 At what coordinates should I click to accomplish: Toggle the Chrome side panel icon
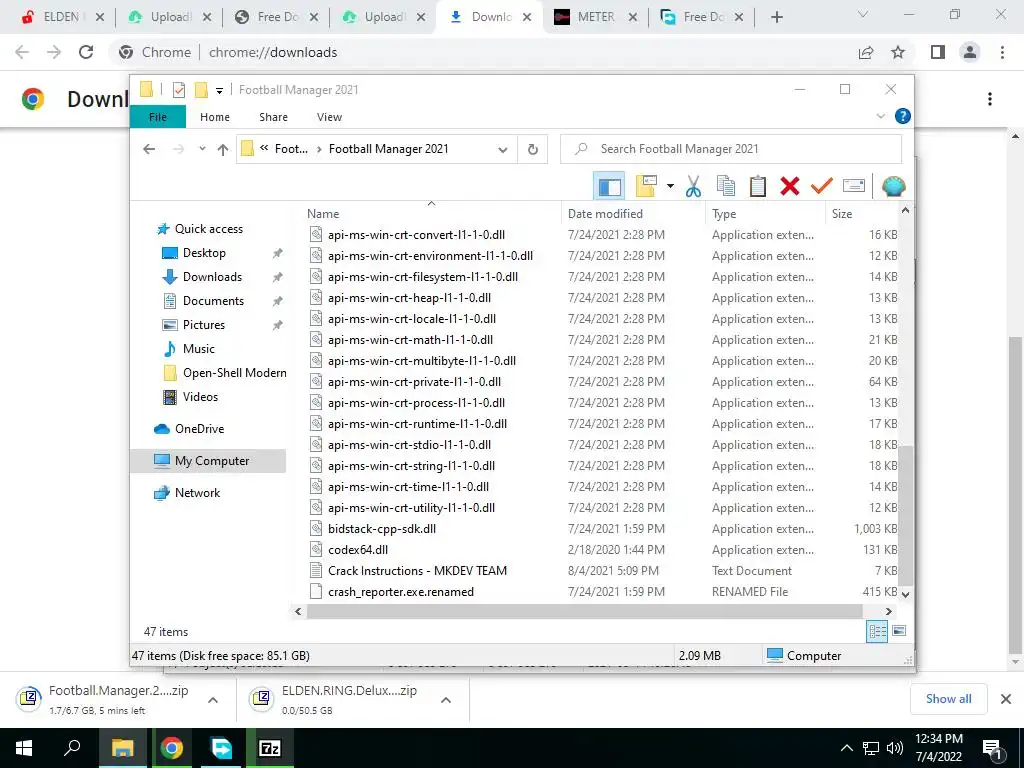pyautogui.click(x=938, y=52)
